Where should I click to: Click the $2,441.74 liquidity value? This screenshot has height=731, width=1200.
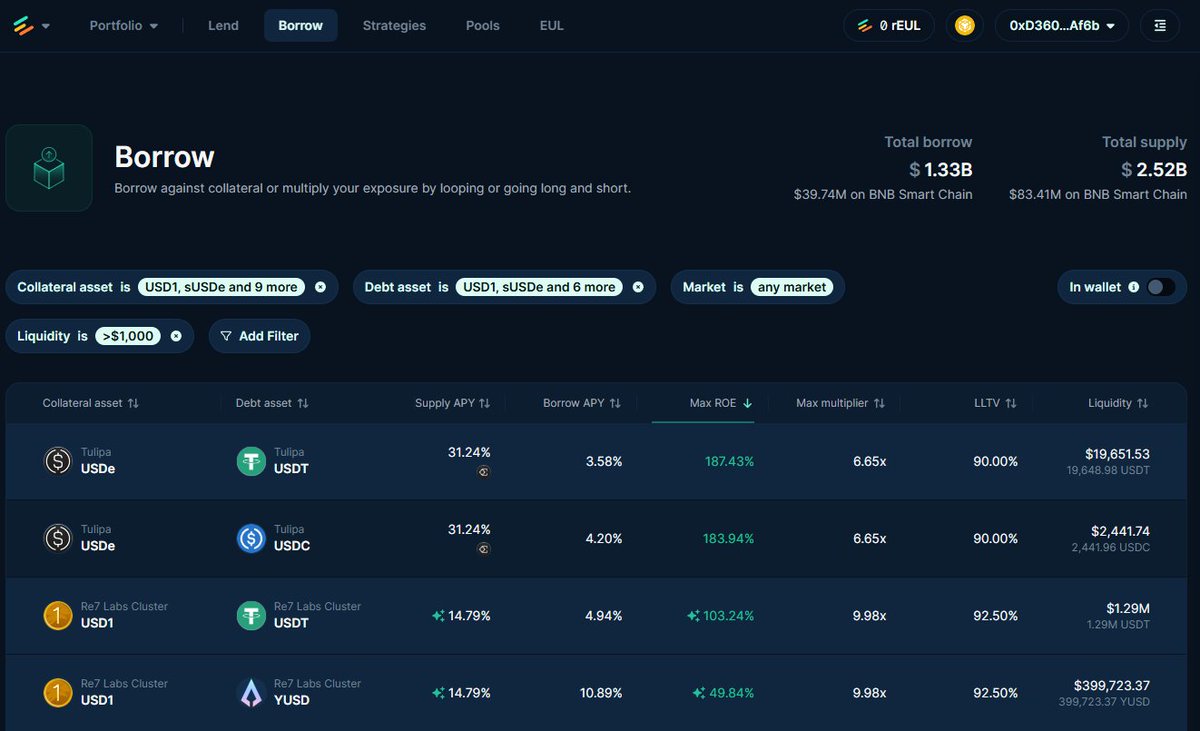pos(1120,531)
